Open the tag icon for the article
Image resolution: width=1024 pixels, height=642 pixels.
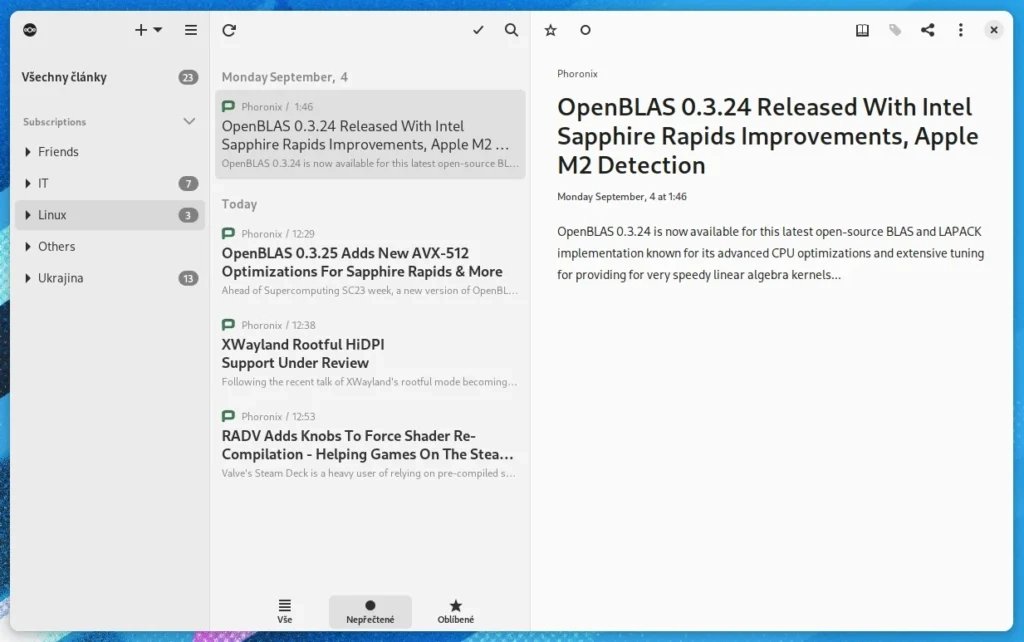pyautogui.click(x=894, y=30)
